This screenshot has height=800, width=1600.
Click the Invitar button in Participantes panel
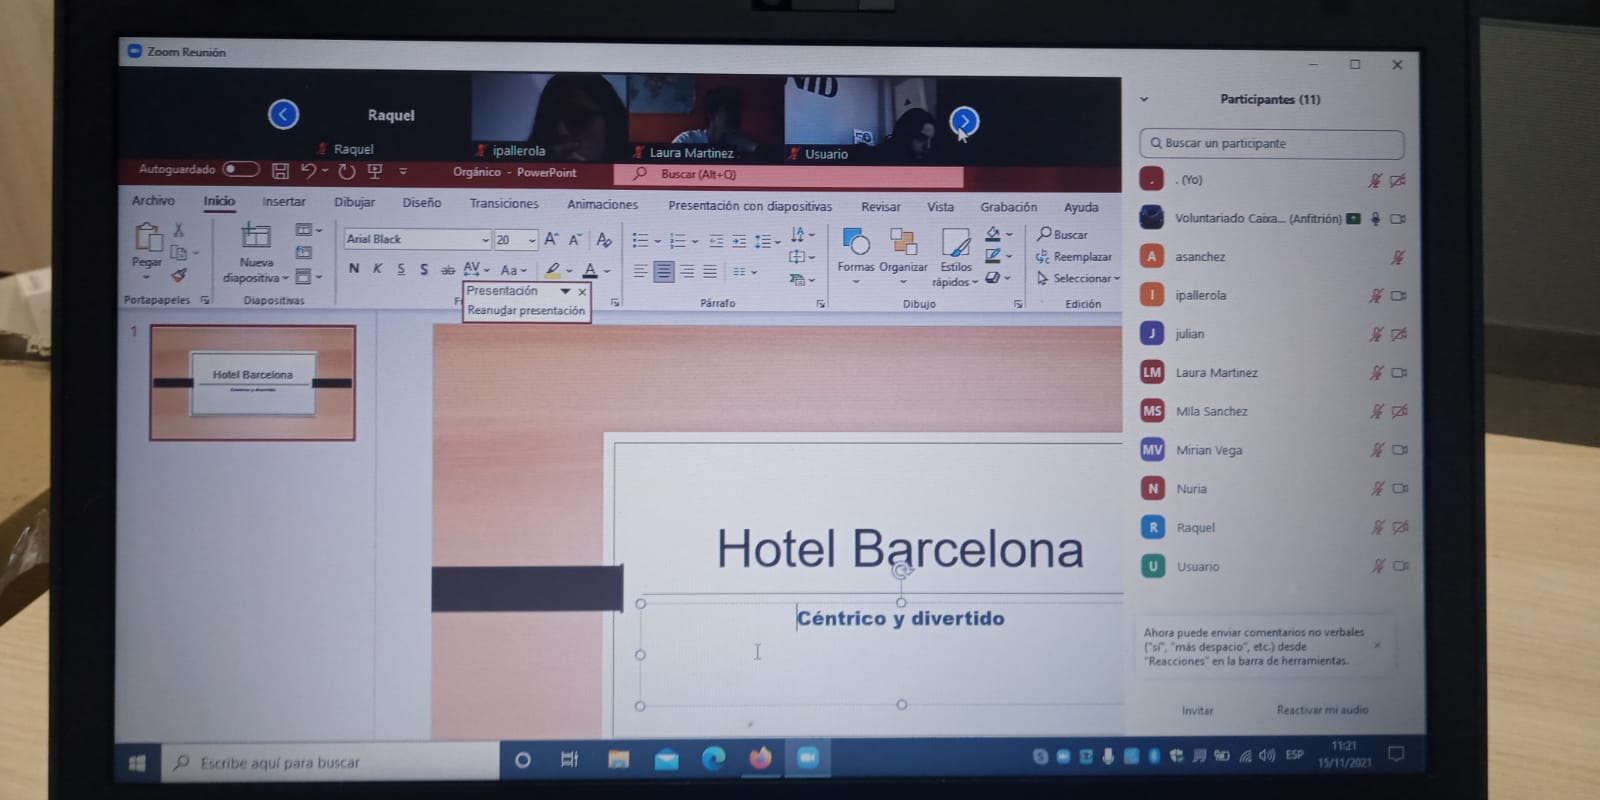(1197, 711)
